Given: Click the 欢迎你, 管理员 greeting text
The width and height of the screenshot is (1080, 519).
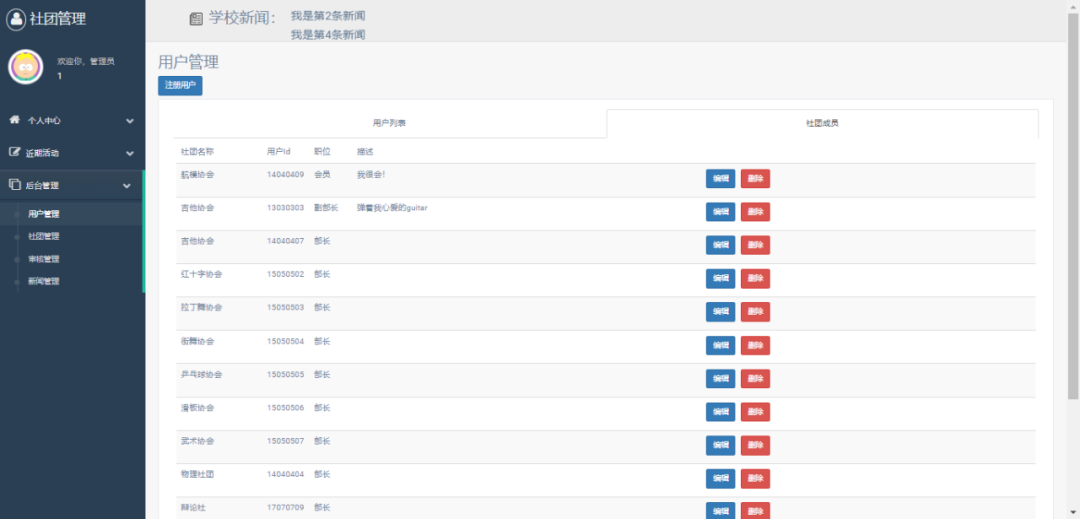Looking at the screenshot, I should [85, 61].
